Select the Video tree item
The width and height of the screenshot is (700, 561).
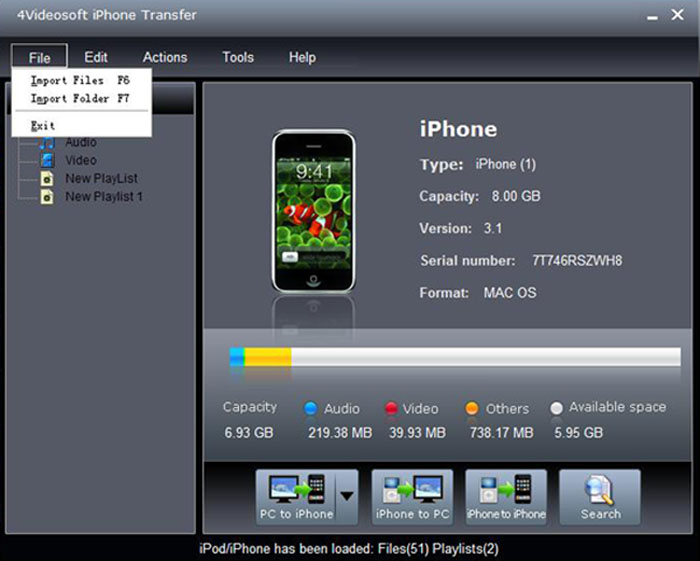click(81, 160)
